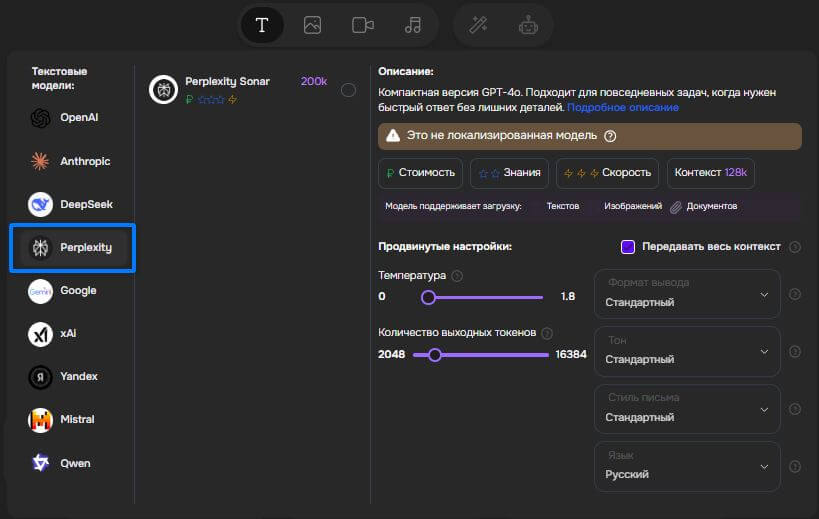Viewport: 819px width, 519px height.
Task: Toggle the Передавать весь контекст checkbox
Action: tap(628, 247)
